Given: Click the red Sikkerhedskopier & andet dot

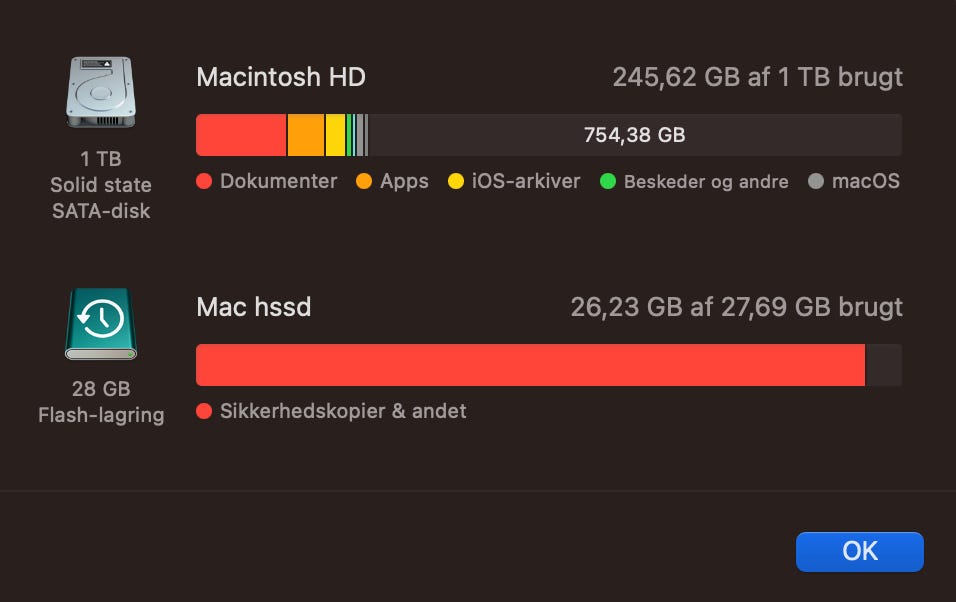Looking at the screenshot, I should click(x=205, y=411).
